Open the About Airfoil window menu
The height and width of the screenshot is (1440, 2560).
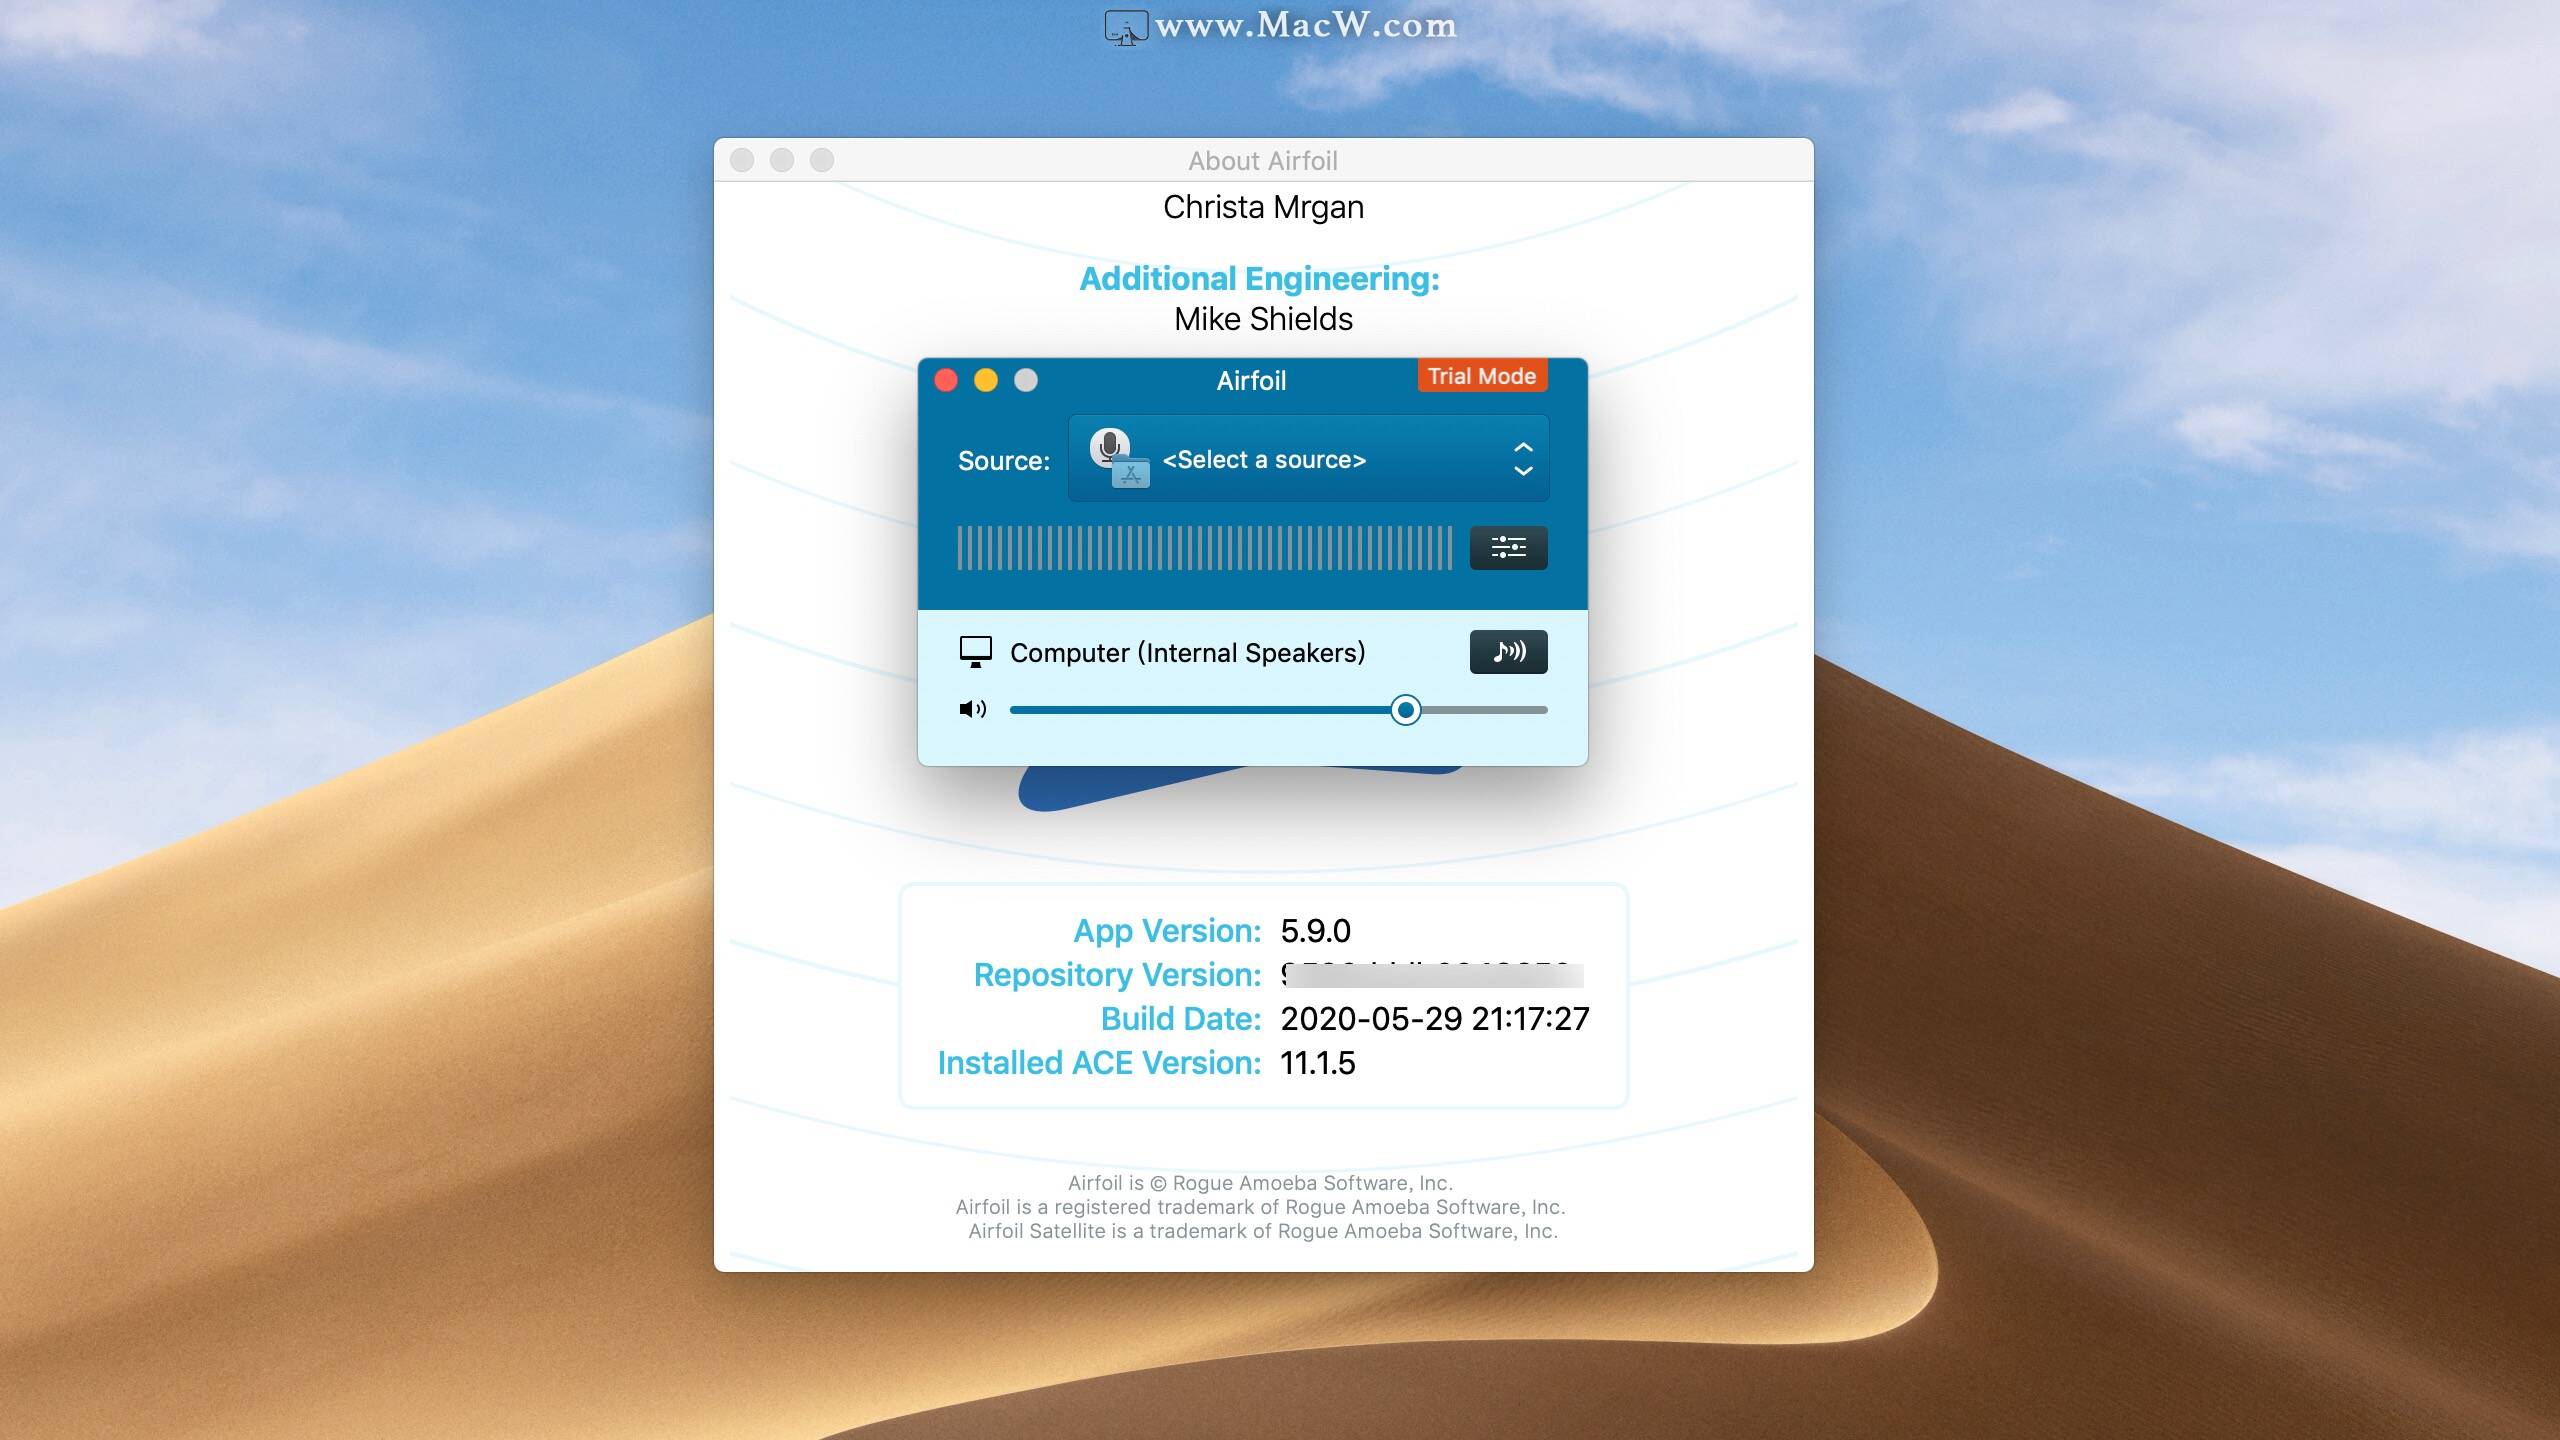pyautogui.click(x=1262, y=158)
